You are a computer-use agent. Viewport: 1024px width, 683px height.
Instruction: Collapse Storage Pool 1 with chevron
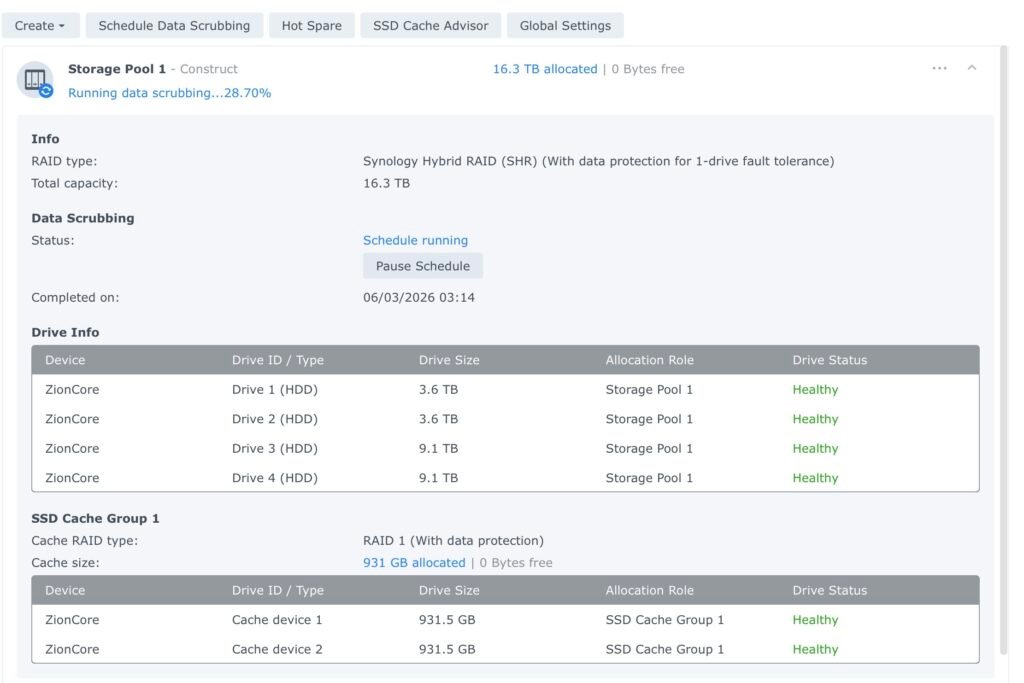click(x=972, y=68)
